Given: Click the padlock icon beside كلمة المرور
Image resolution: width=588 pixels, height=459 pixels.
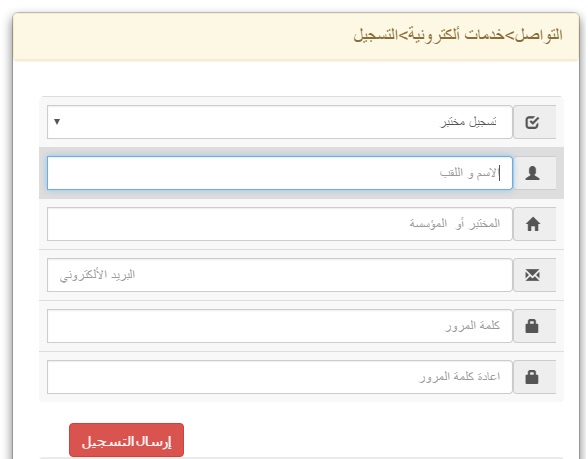Looking at the screenshot, I should pyautogui.click(x=532, y=326).
